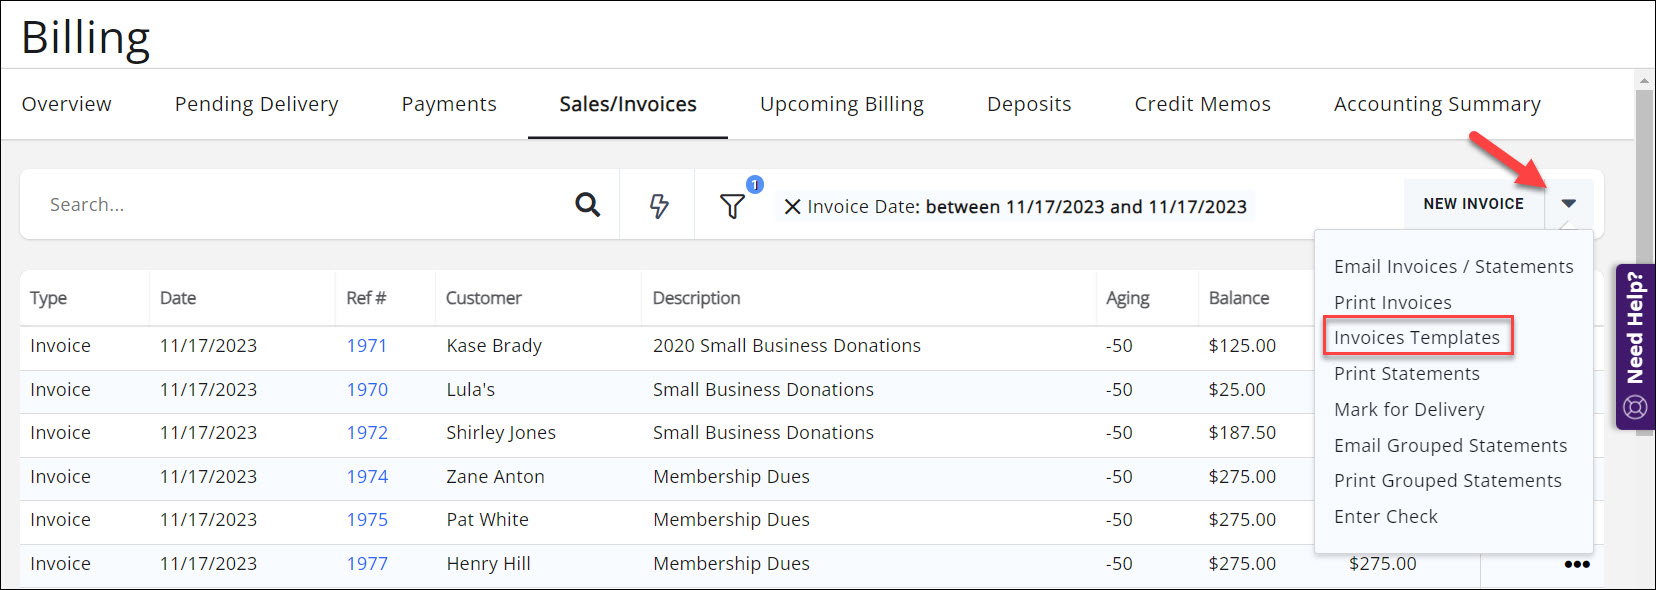
Task: Open invoice reference 1971 link
Action: [x=366, y=346]
